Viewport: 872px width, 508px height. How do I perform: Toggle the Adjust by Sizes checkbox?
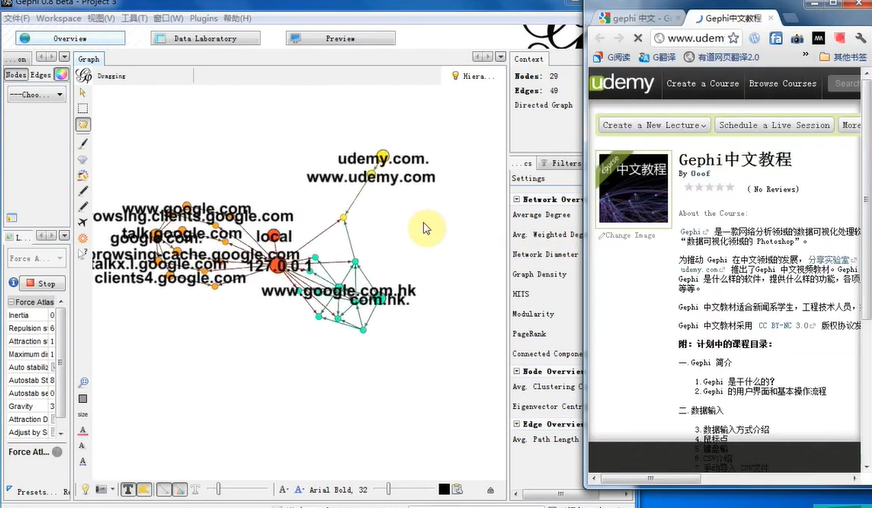(53, 432)
